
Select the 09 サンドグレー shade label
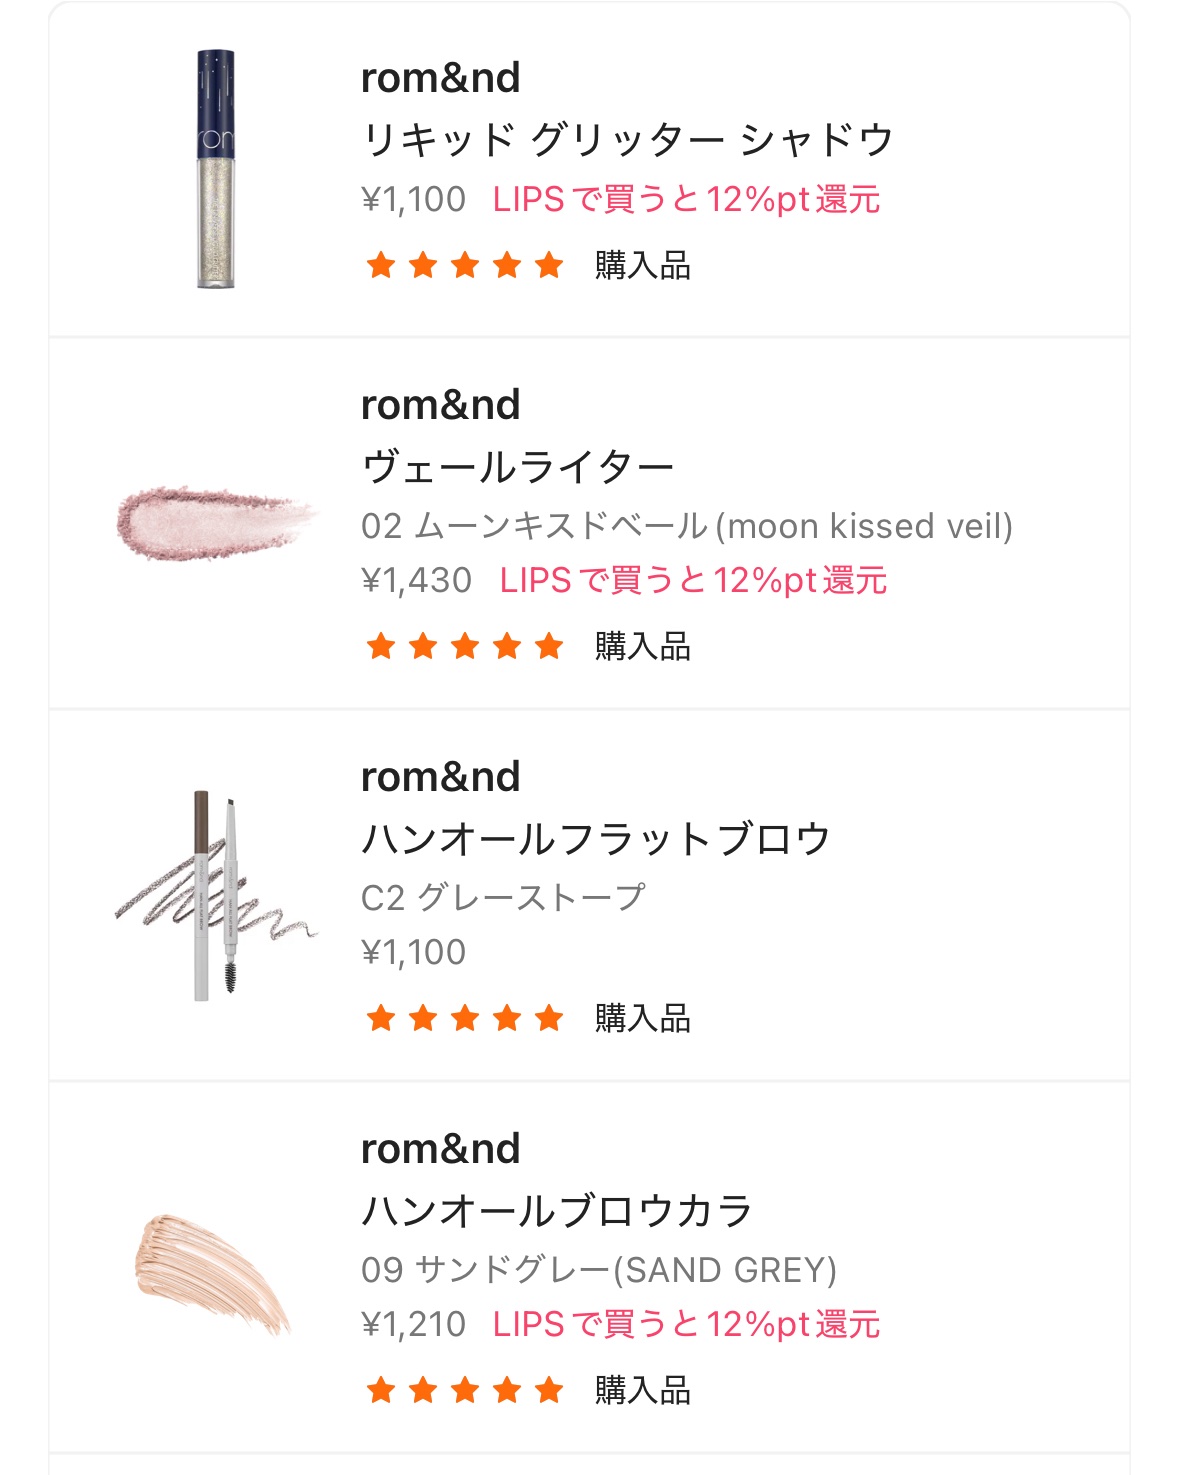598,1269
